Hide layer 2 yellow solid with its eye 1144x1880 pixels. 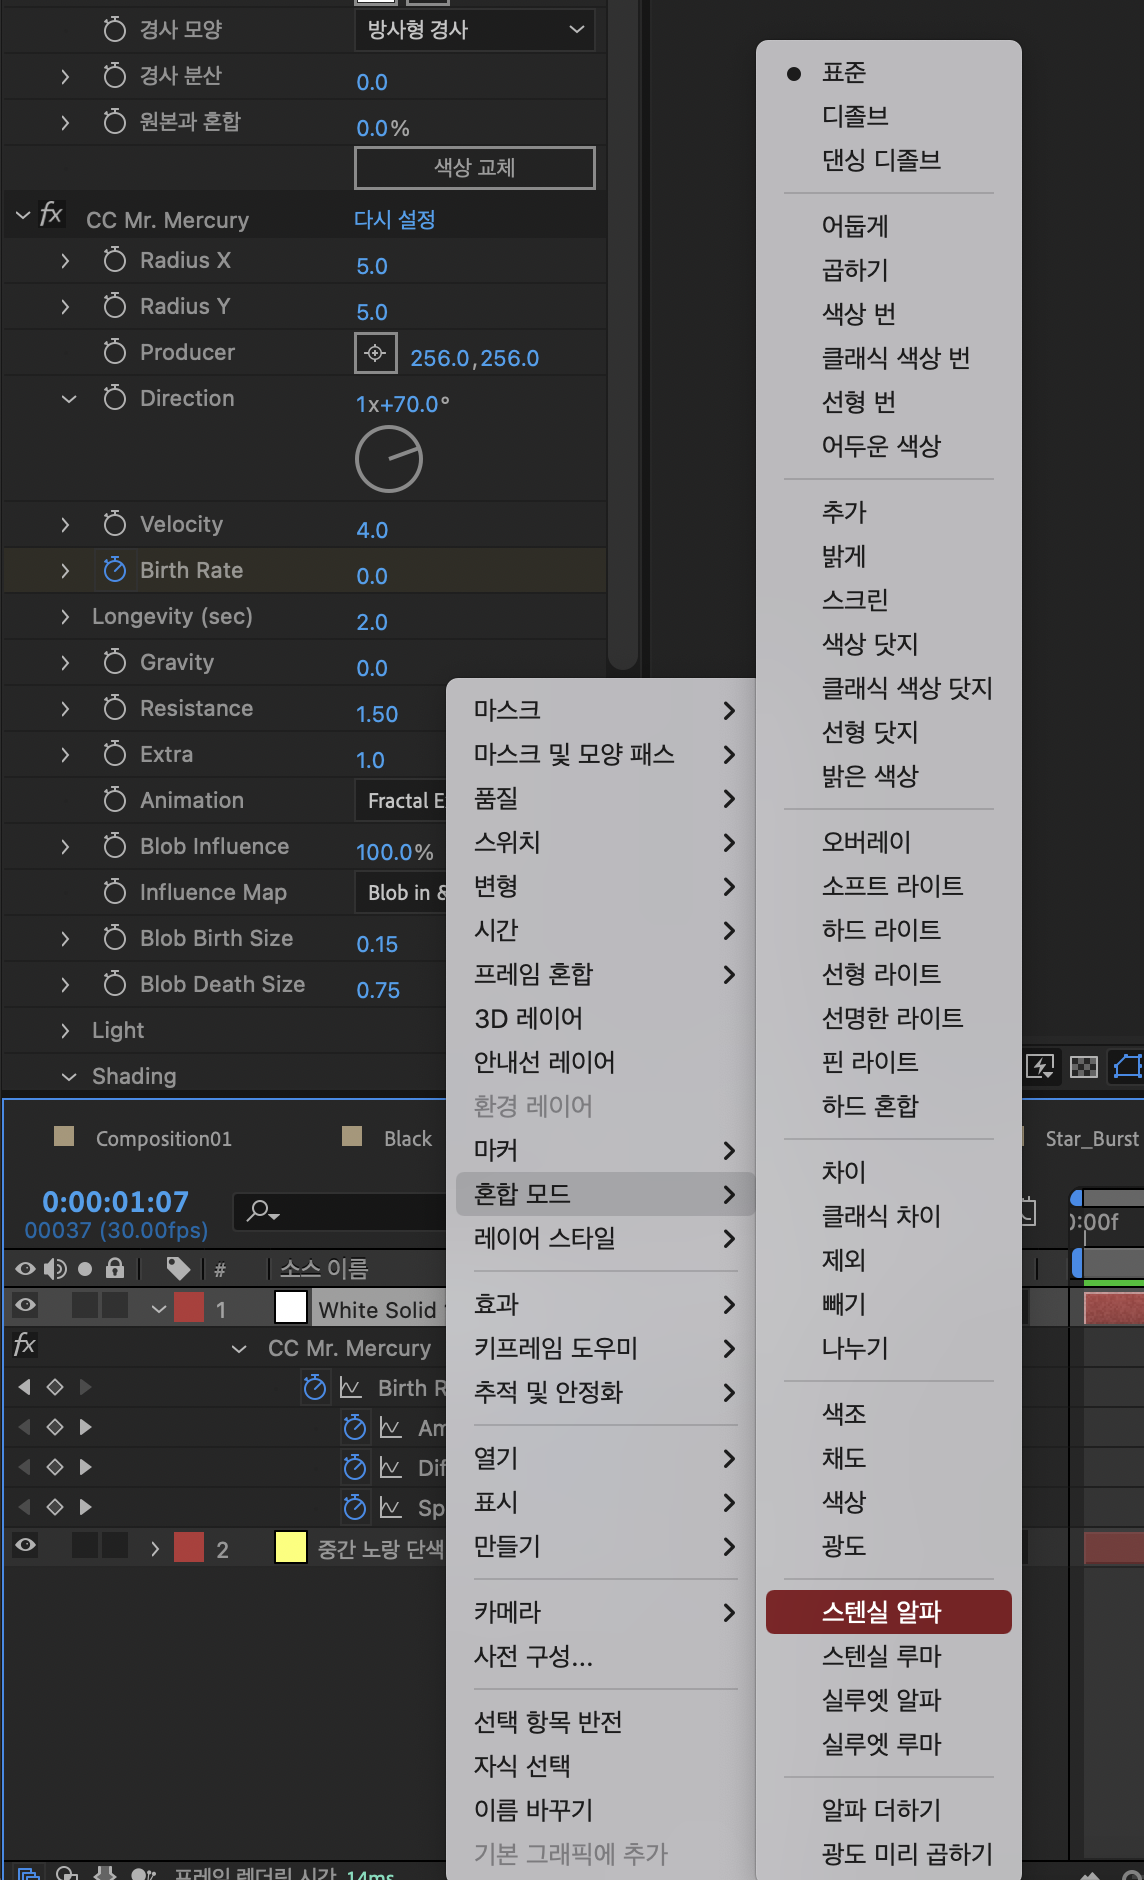tap(25, 1545)
